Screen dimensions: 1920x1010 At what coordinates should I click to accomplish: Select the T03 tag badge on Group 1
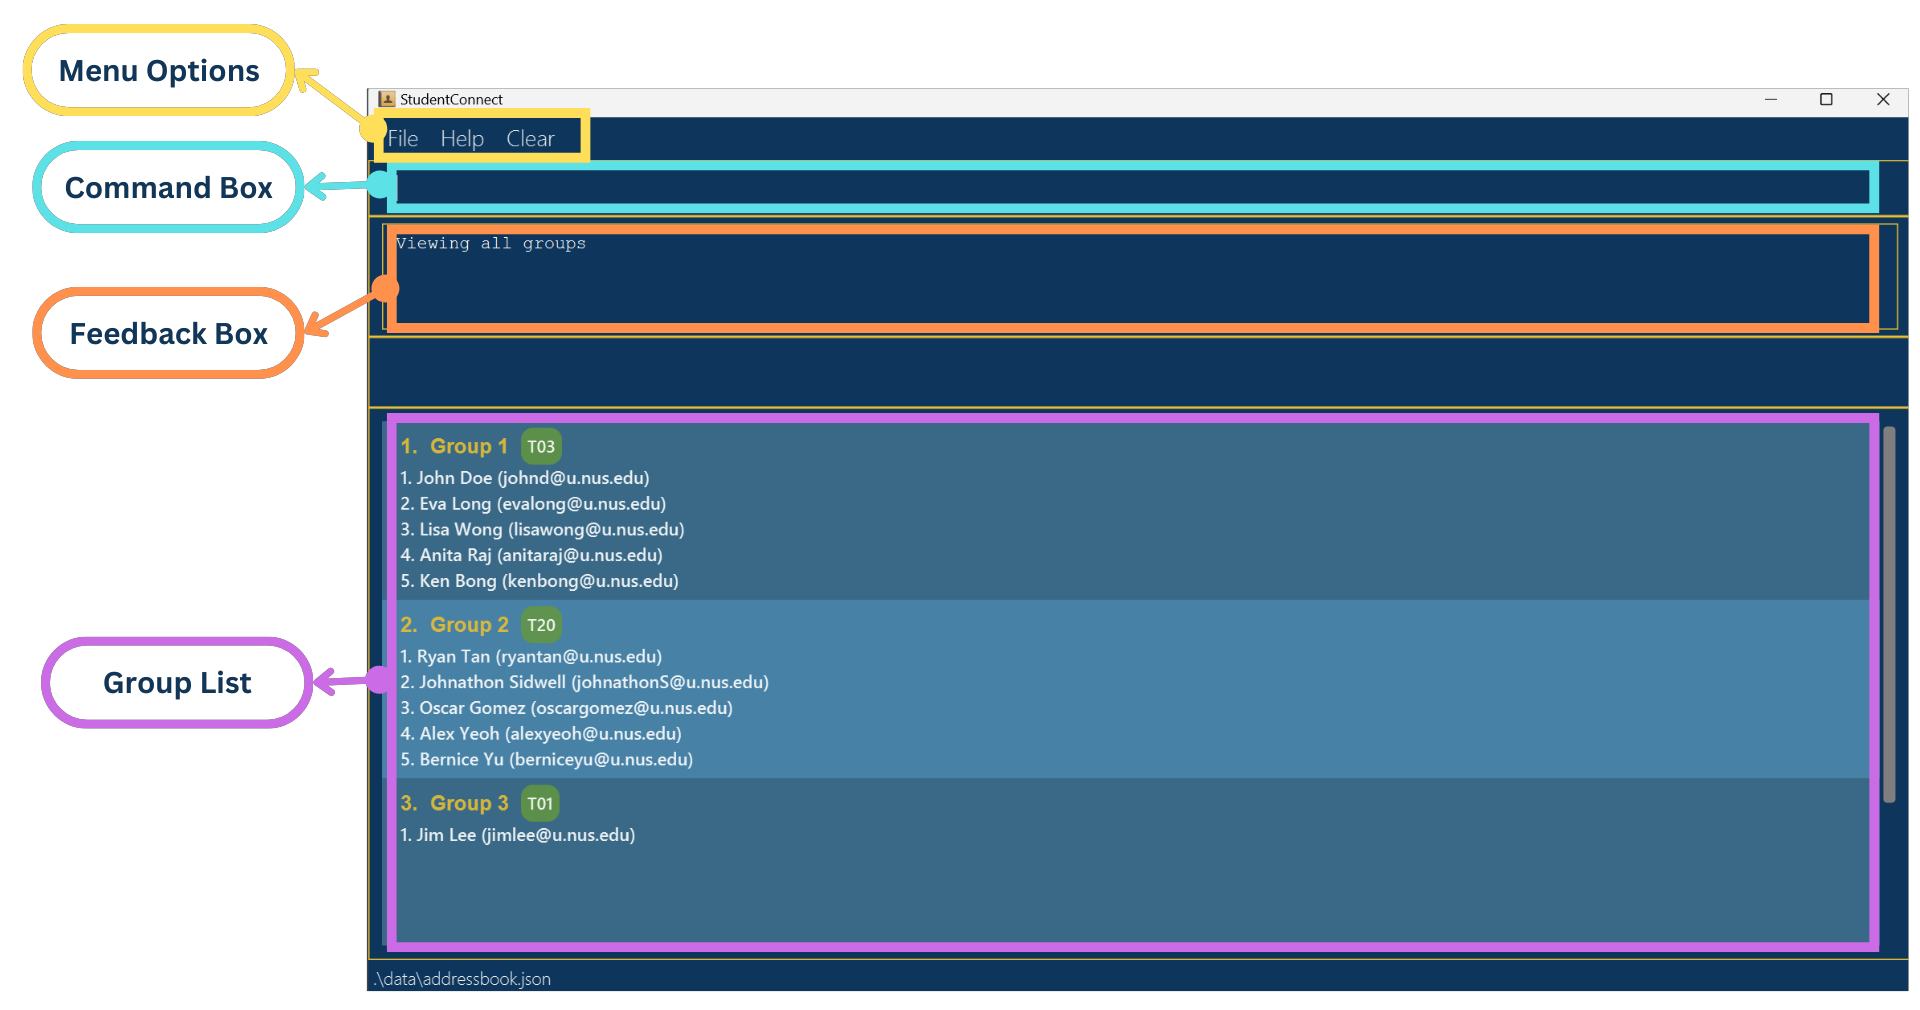540,447
